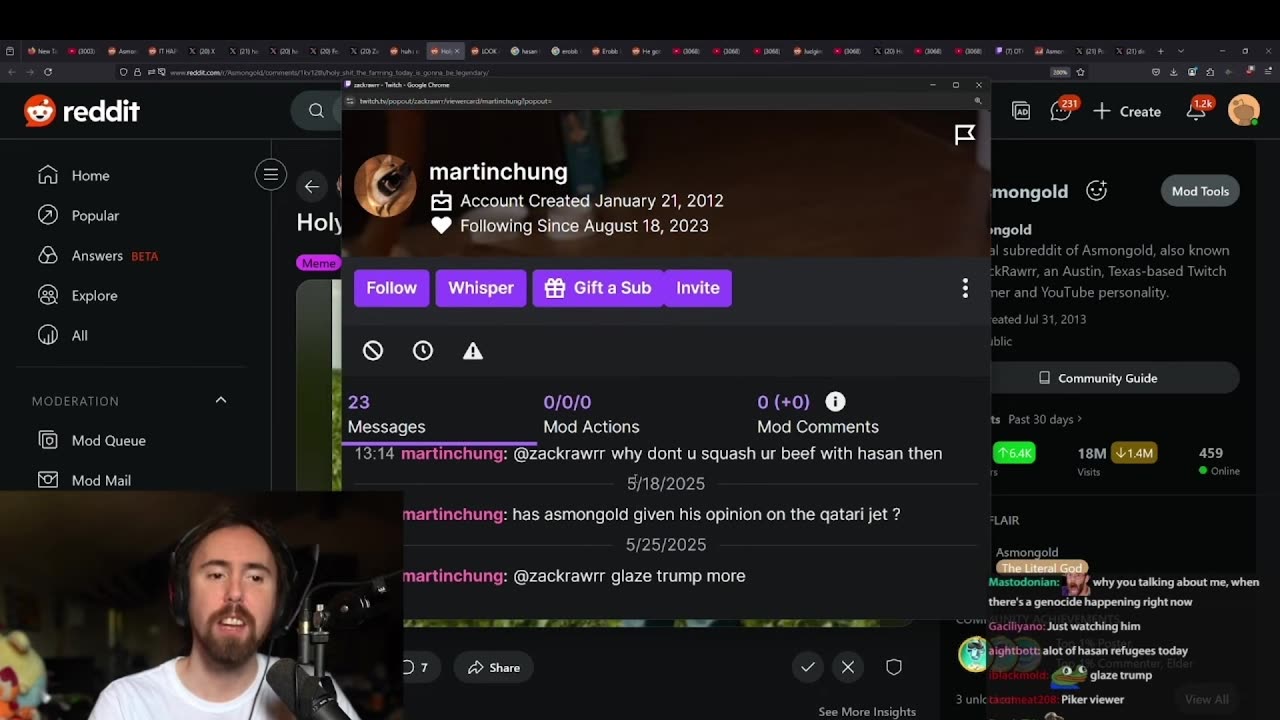This screenshot has height=720, width=1280.
Task: Open All in Reddit sidebar
Action: tap(62, 335)
